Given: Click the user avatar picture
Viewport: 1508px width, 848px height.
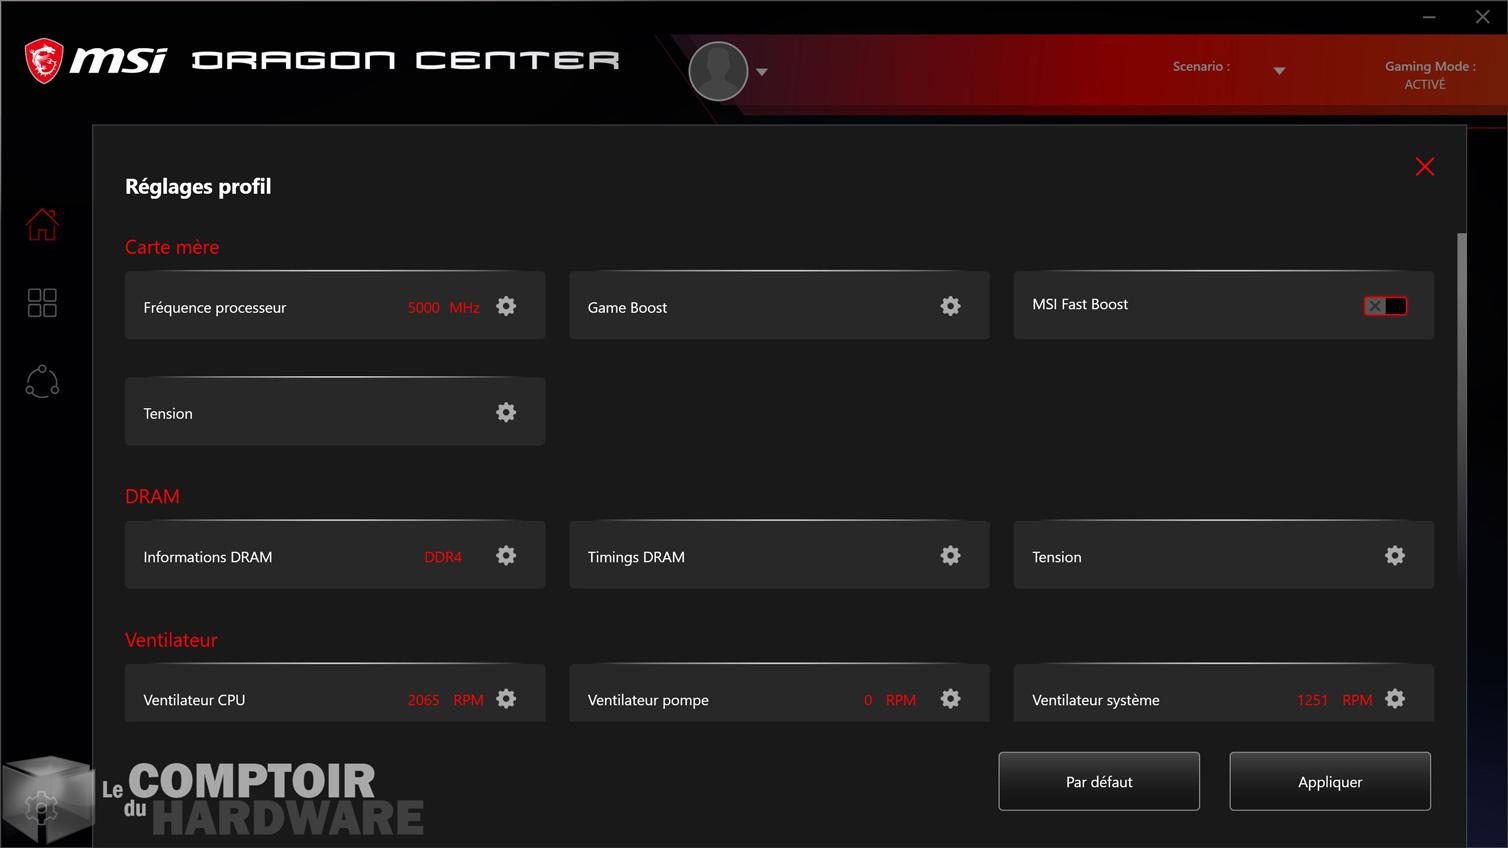Looking at the screenshot, I should (718, 71).
